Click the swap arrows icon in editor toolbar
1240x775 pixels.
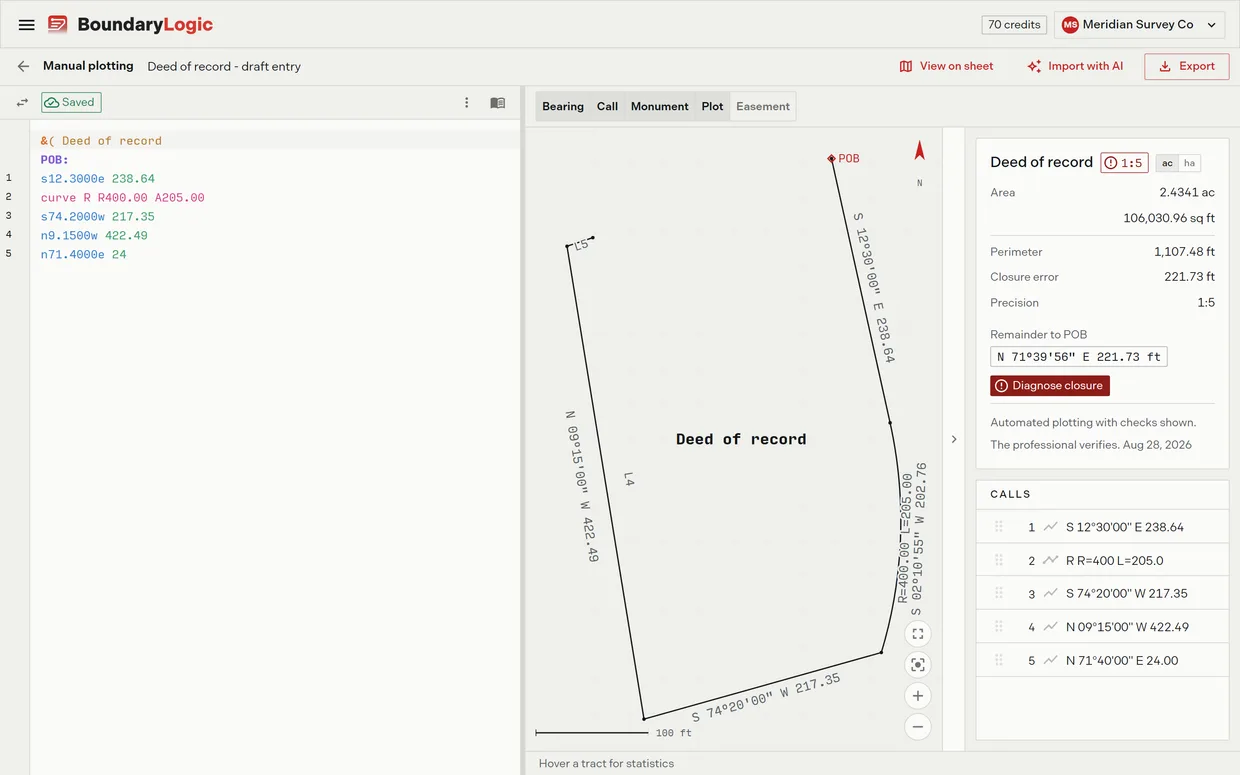(22, 102)
